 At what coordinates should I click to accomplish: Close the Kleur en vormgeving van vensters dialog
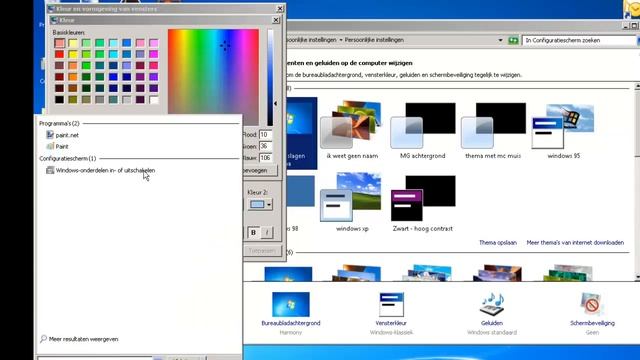pos(280,9)
